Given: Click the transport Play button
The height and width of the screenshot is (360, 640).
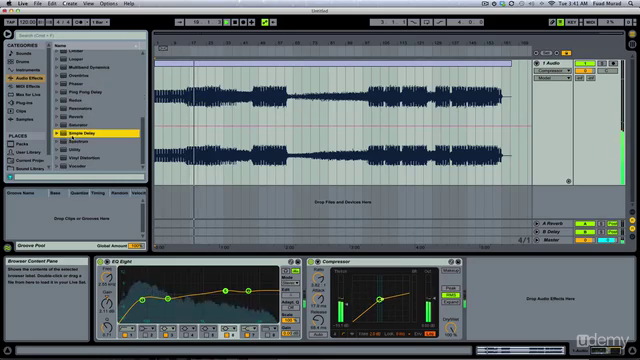Looking at the screenshot, I should (227, 22).
